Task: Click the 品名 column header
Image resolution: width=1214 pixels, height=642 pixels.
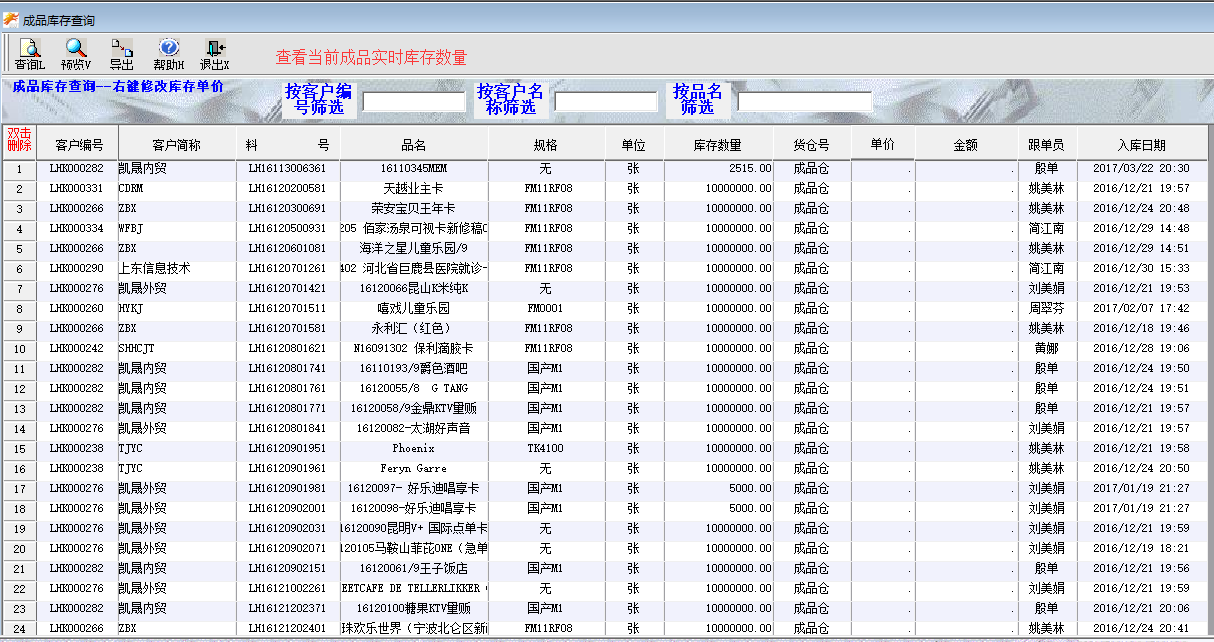Action: (414, 145)
